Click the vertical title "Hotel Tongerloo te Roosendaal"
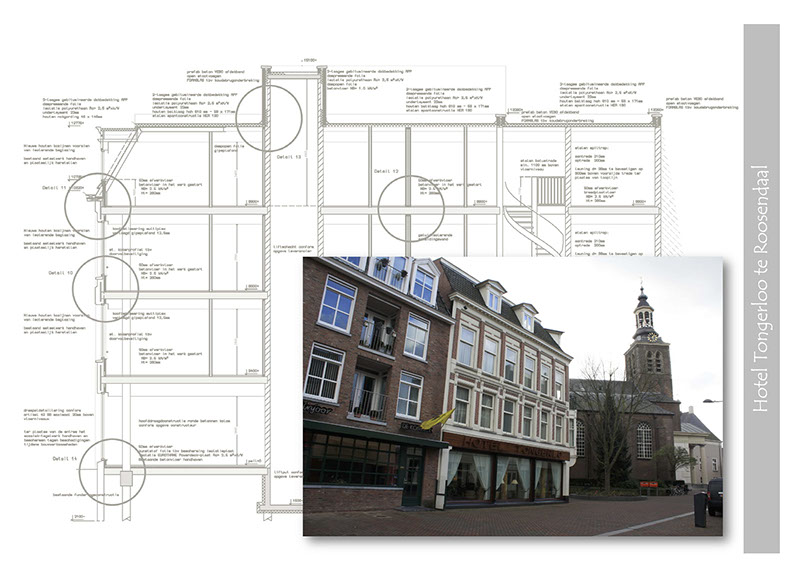 pos(760,289)
